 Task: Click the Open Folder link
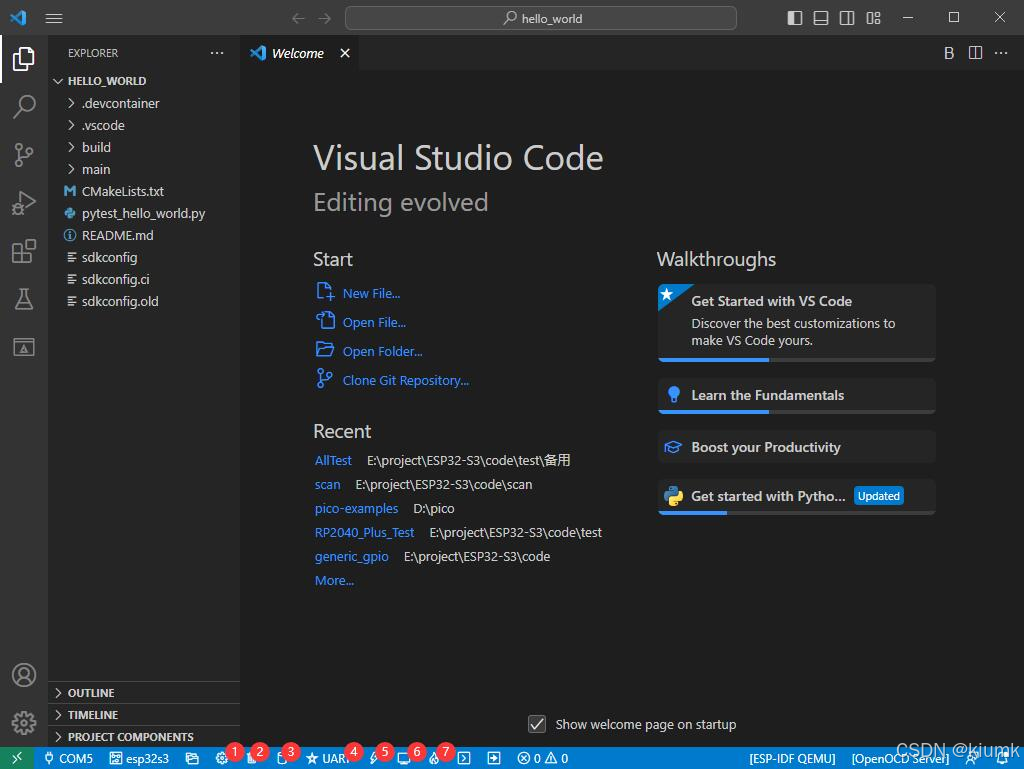(383, 351)
